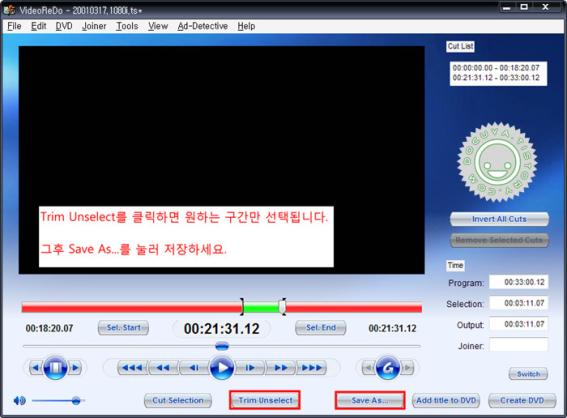Click the Output time field

click(x=519, y=324)
